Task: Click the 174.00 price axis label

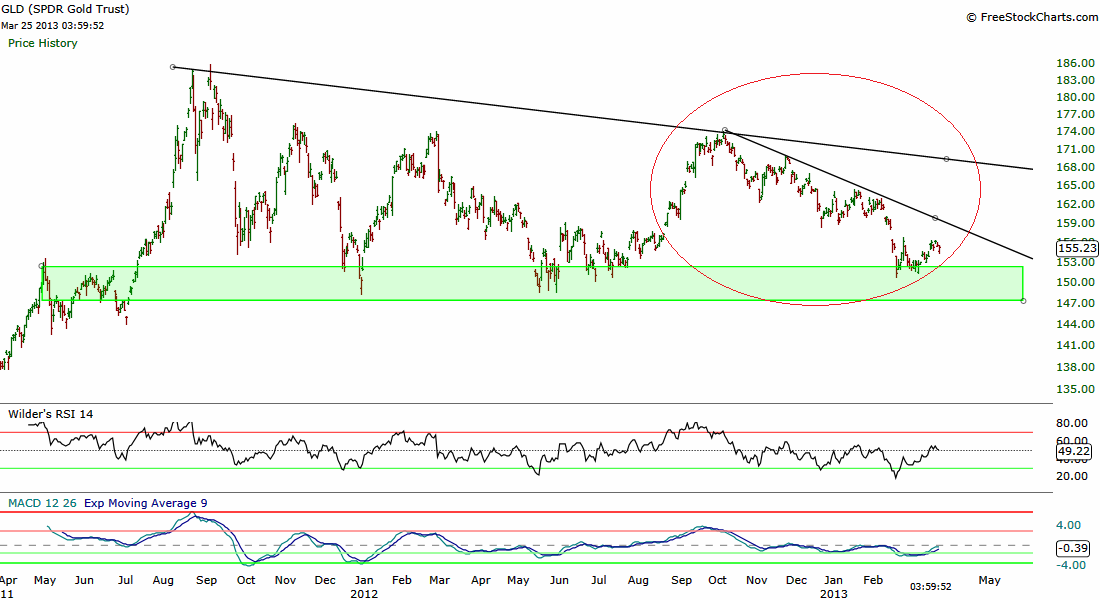Action: click(1075, 131)
